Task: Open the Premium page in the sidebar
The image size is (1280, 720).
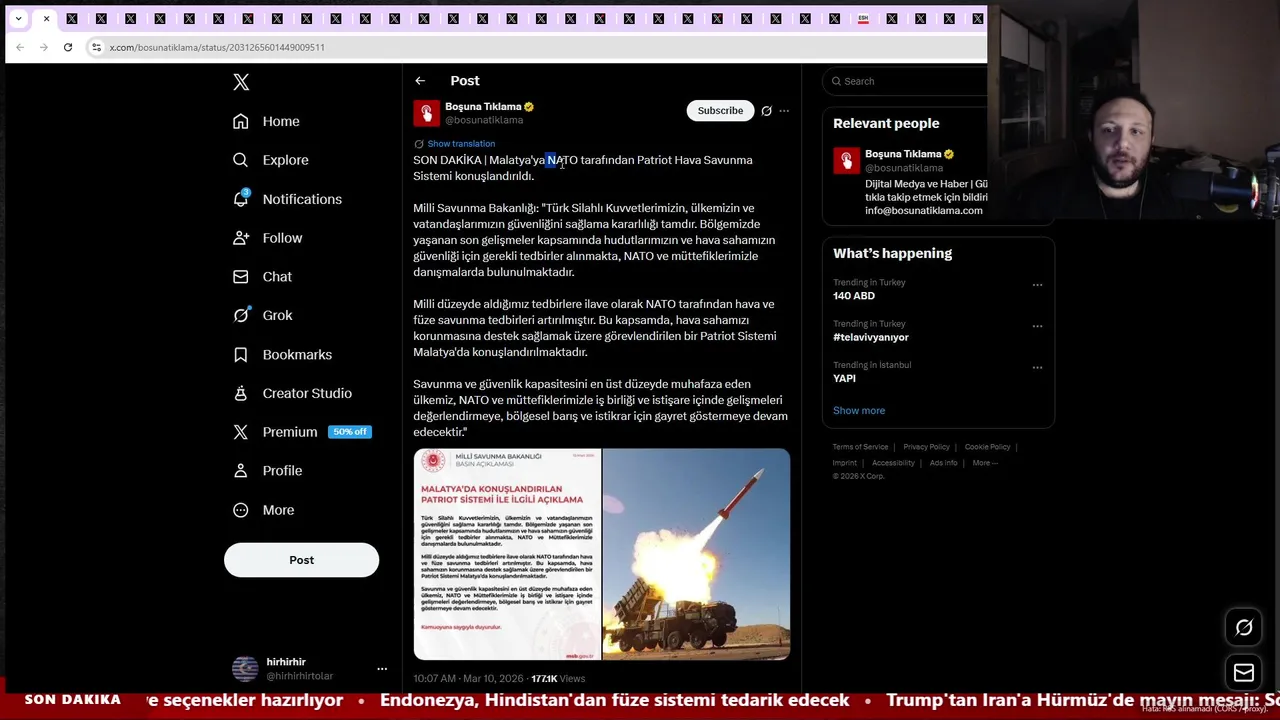Action: coord(290,432)
